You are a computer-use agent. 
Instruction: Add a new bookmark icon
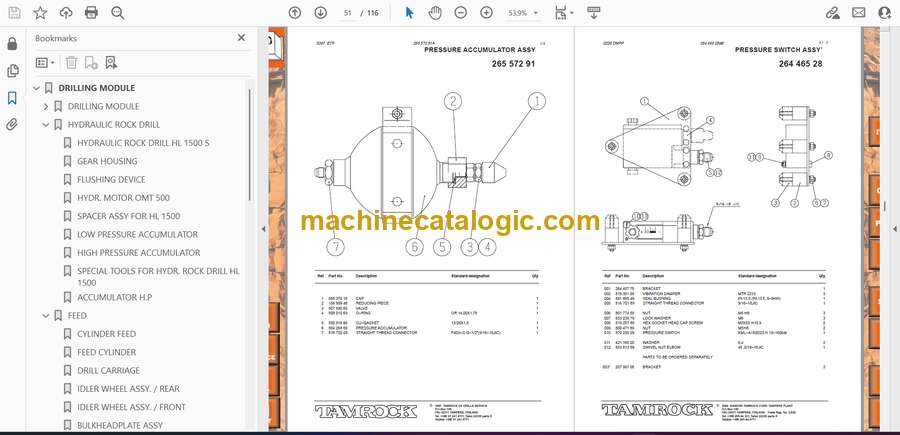pos(91,63)
